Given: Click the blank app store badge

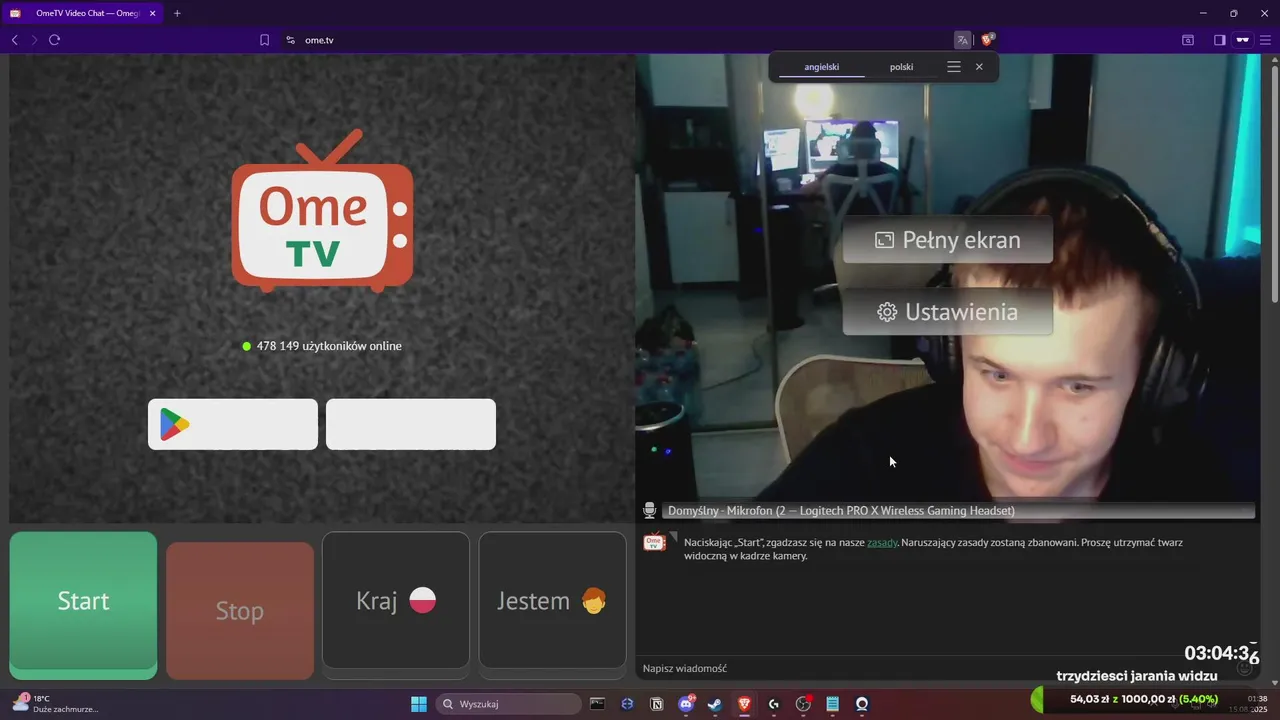Looking at the screenshot, I should [x=411, y=424].
